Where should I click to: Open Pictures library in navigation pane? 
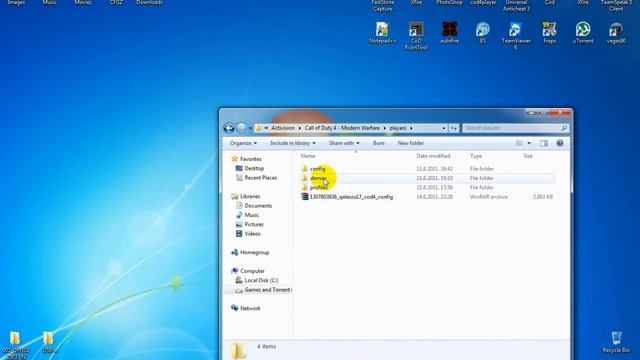tap(254, 224)
